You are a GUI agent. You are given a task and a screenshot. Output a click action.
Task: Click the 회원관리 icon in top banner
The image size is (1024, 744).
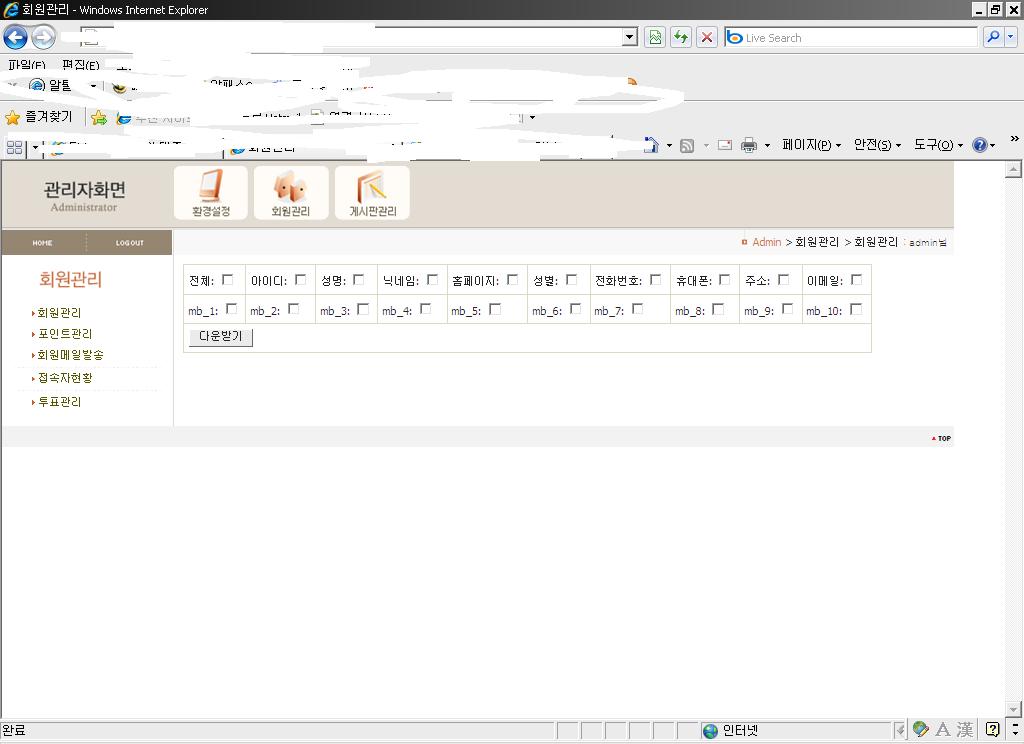[x=291, y=192]
